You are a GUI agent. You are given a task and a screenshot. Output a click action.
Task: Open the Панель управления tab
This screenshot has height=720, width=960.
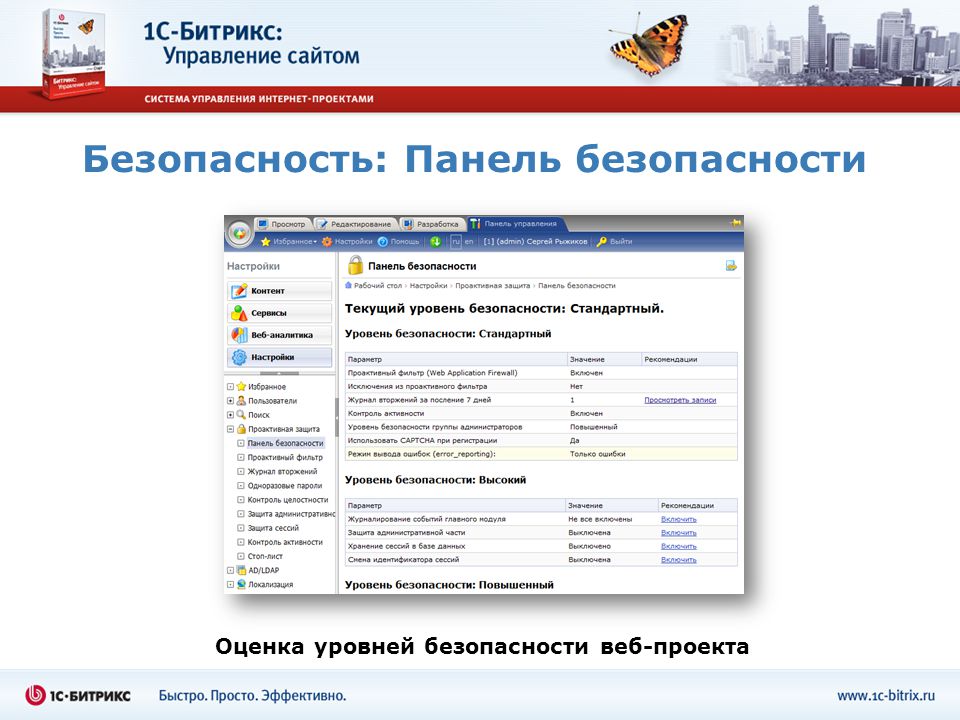coord(515,224)
